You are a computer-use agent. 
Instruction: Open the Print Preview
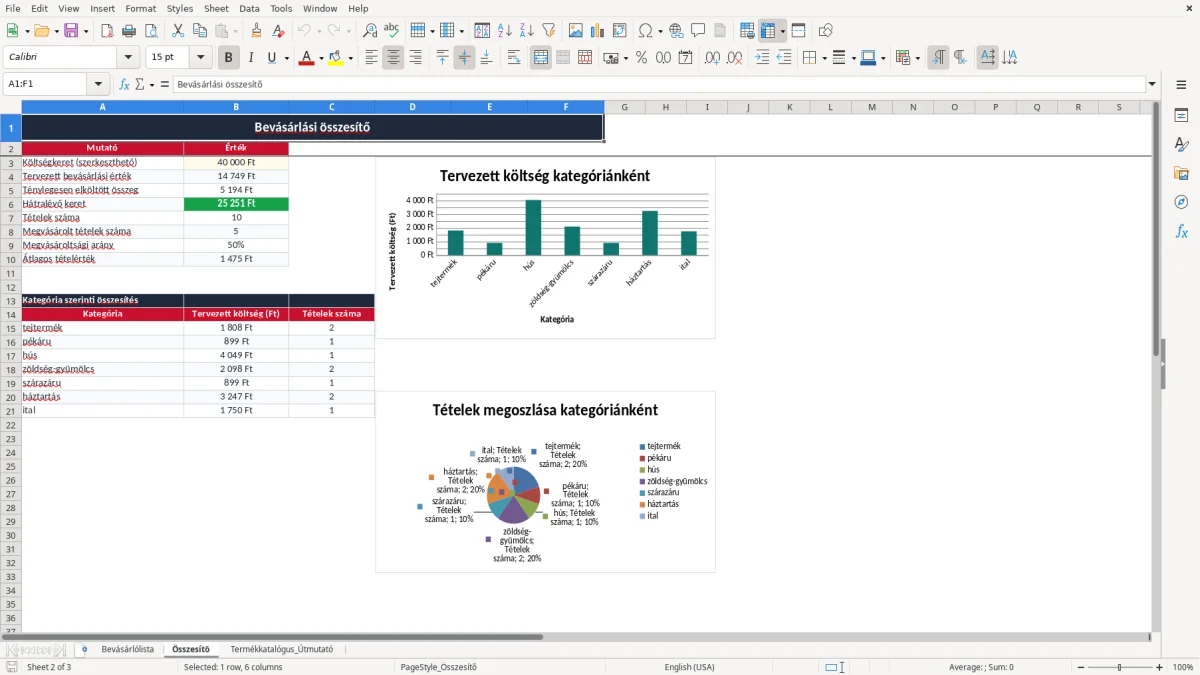(x=151, y=31)
